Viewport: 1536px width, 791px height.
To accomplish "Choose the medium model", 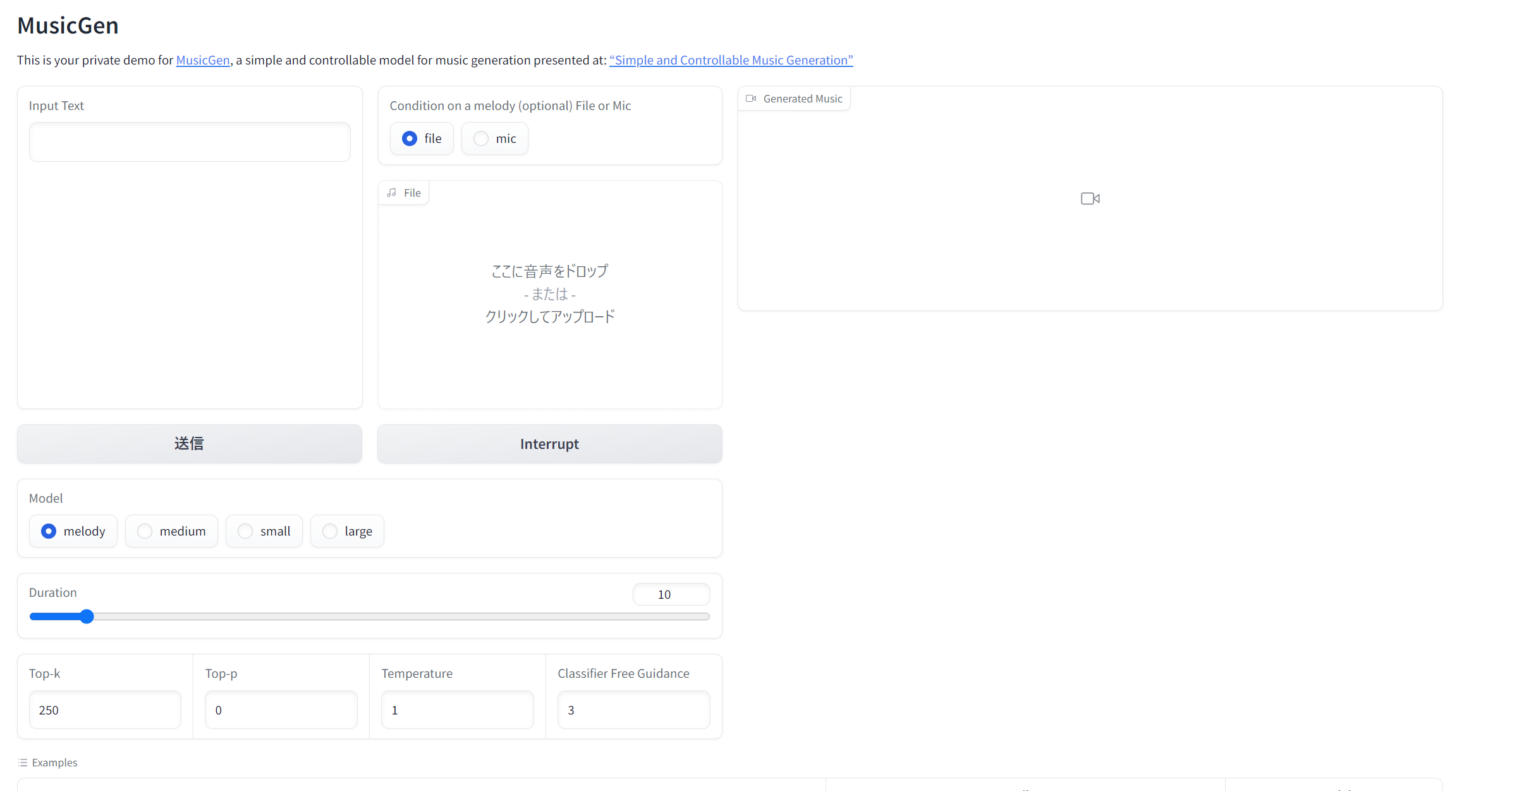I will tap(145, 531).
